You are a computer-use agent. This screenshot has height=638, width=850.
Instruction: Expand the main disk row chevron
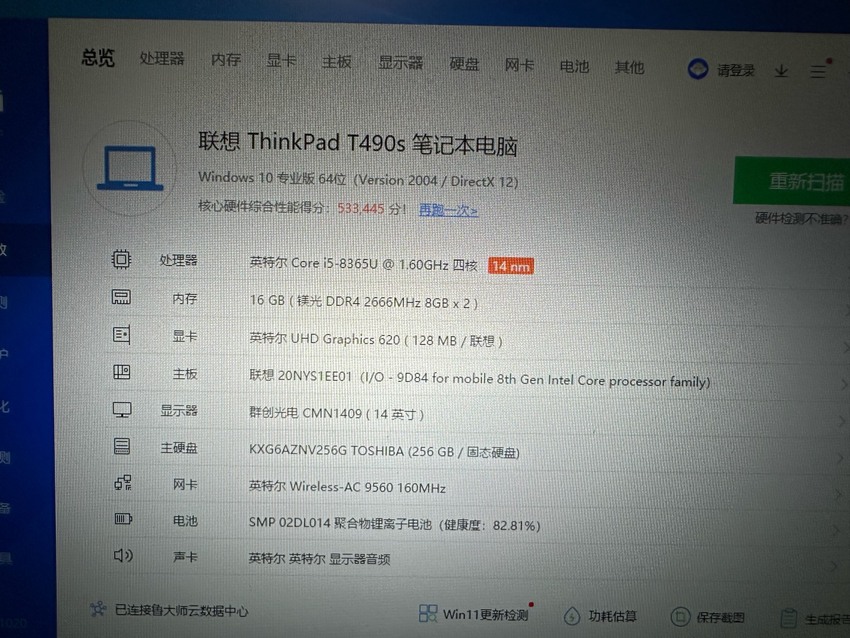pyautogui.click(x=840, y=458)
